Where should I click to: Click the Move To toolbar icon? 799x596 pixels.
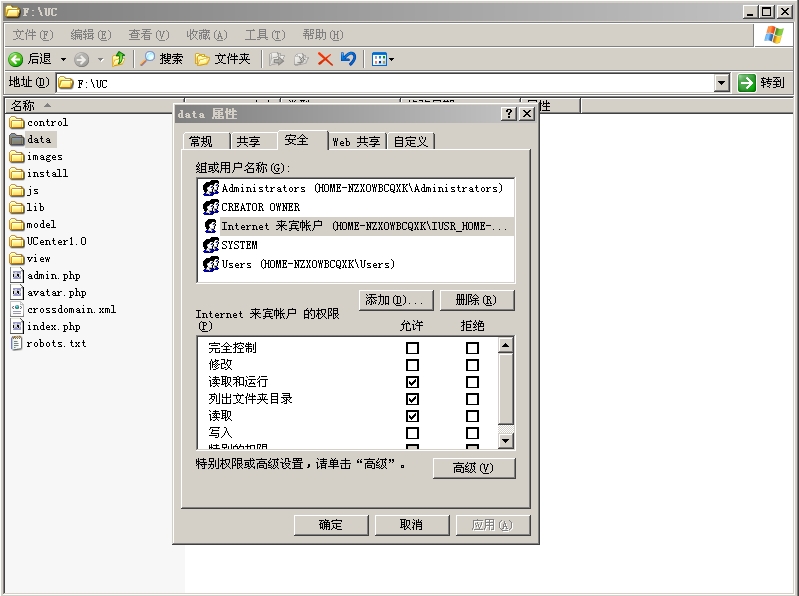tap(276, 59)
